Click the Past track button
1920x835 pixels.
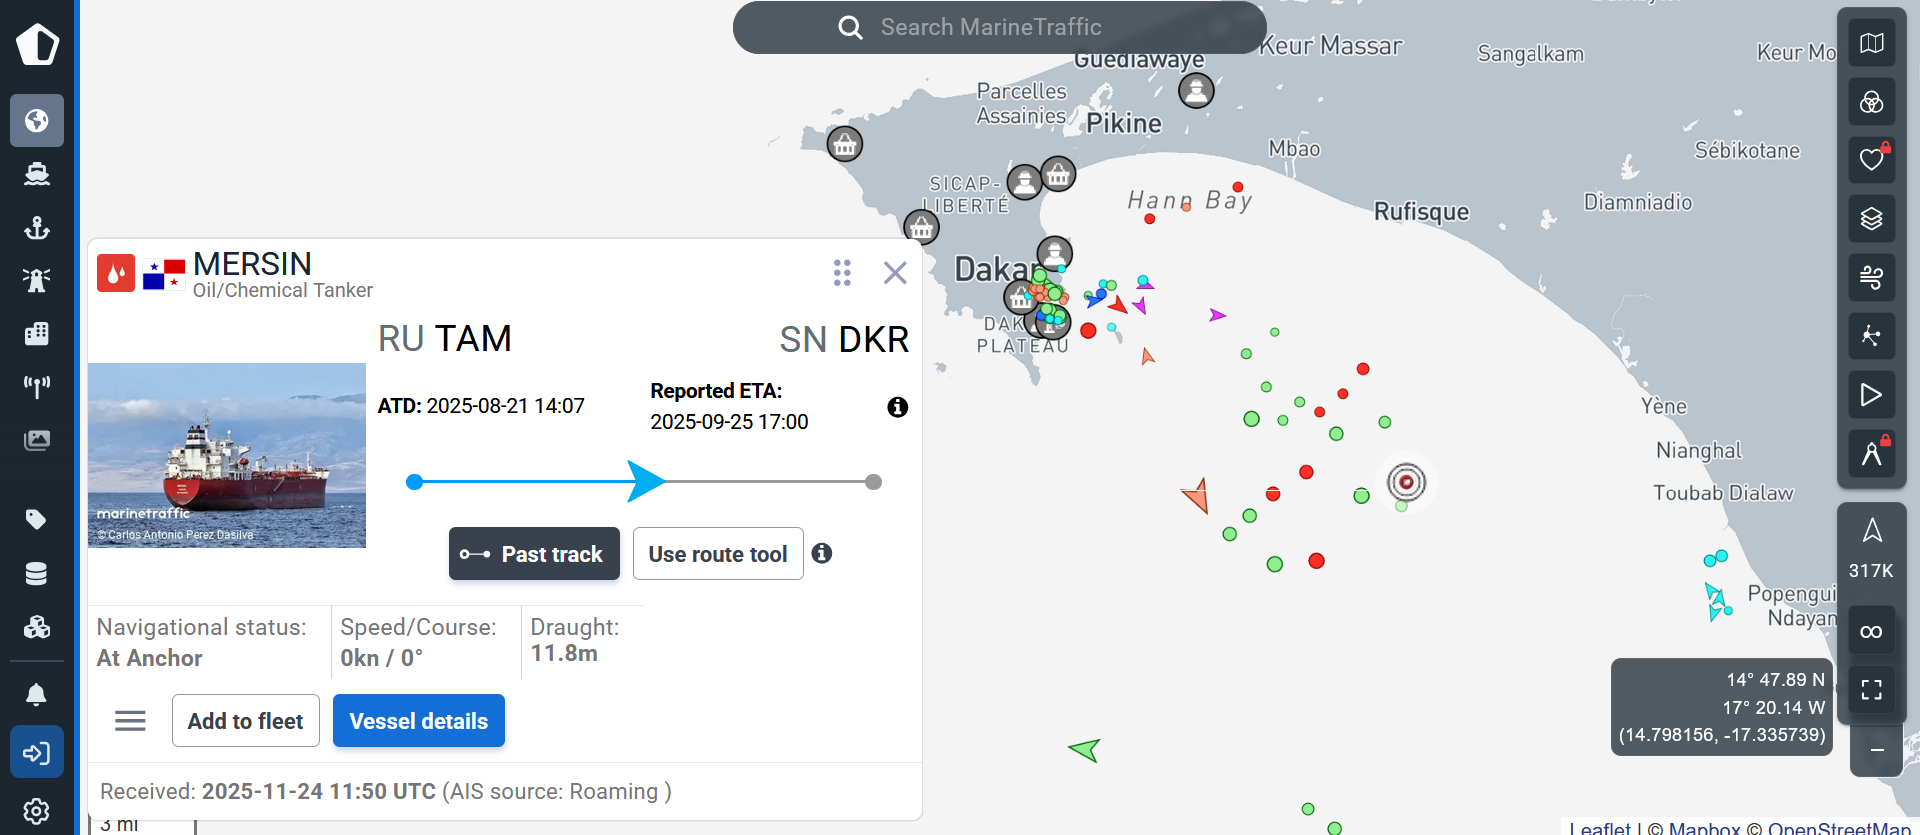534,554
